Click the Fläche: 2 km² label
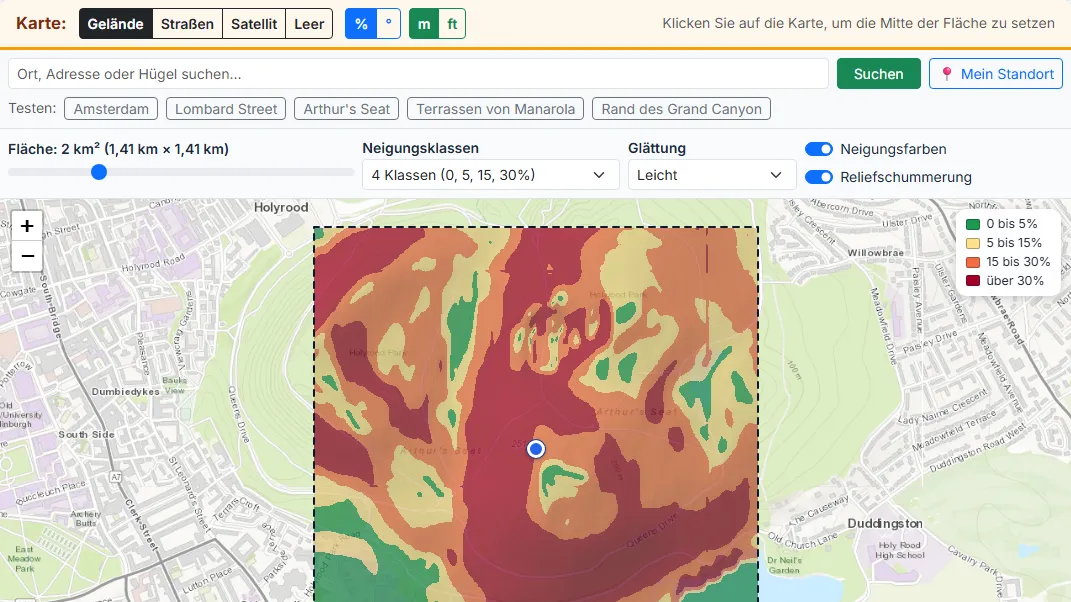 click(118, 149)
